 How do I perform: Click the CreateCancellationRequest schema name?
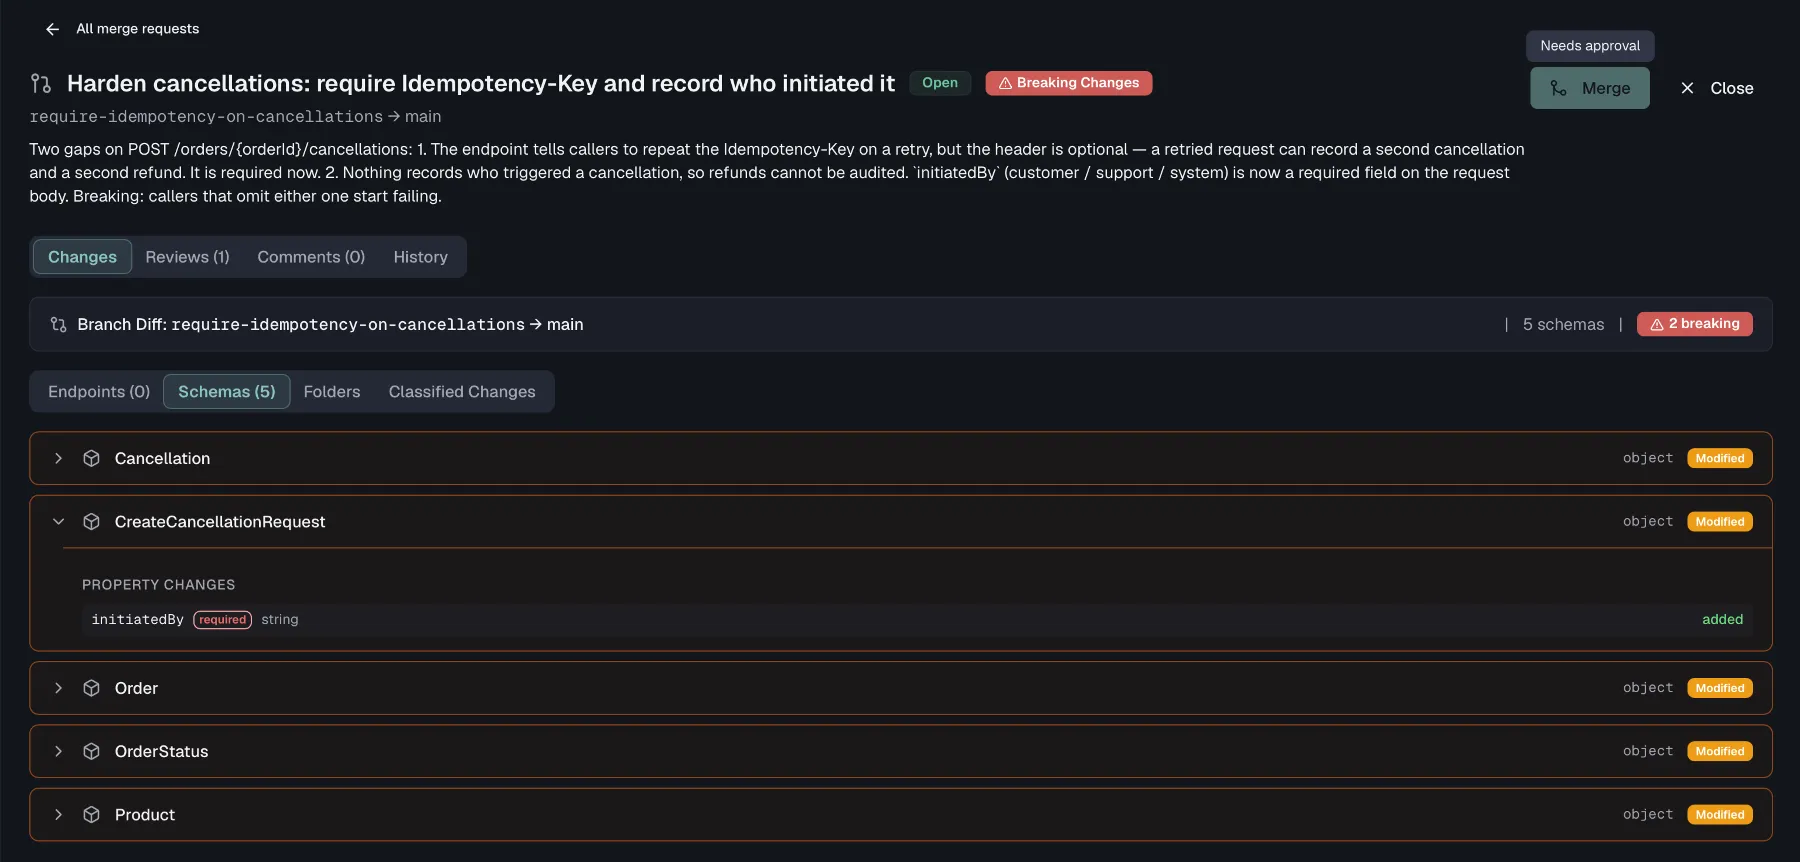tap(220, 522)
